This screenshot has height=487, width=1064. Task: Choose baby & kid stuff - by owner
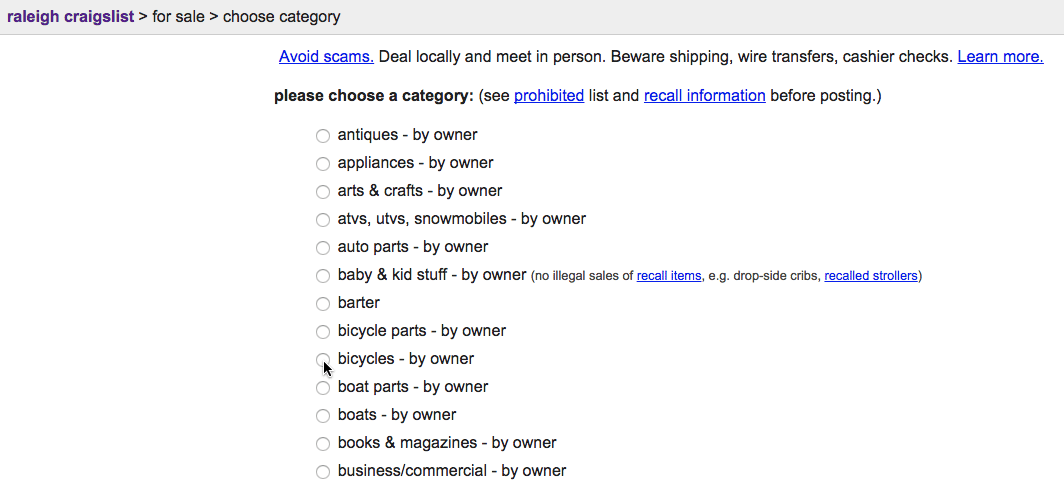(x=323, y=275)
